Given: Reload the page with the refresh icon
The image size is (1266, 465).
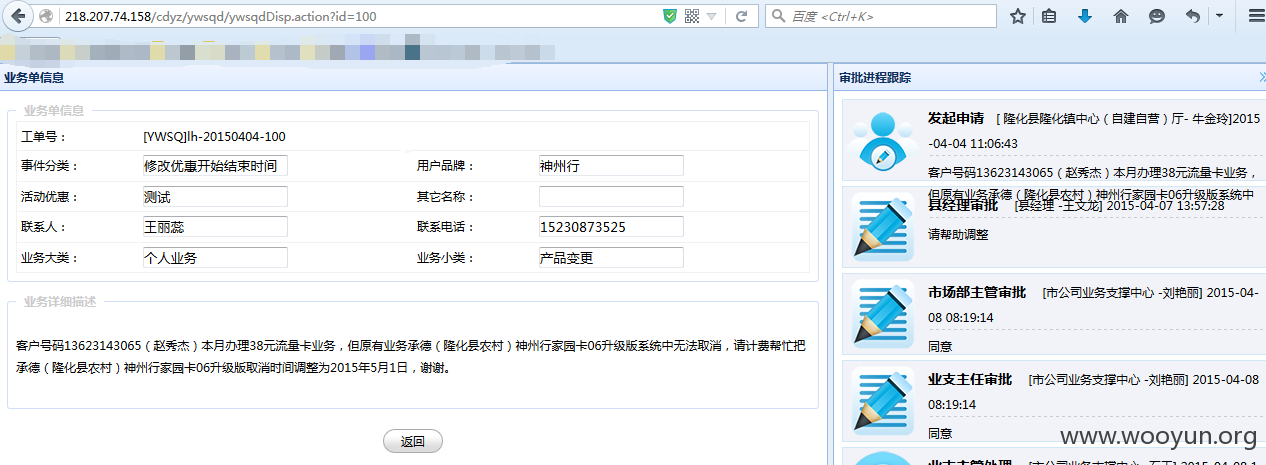Looking at the screenshot, I should 742,16.
